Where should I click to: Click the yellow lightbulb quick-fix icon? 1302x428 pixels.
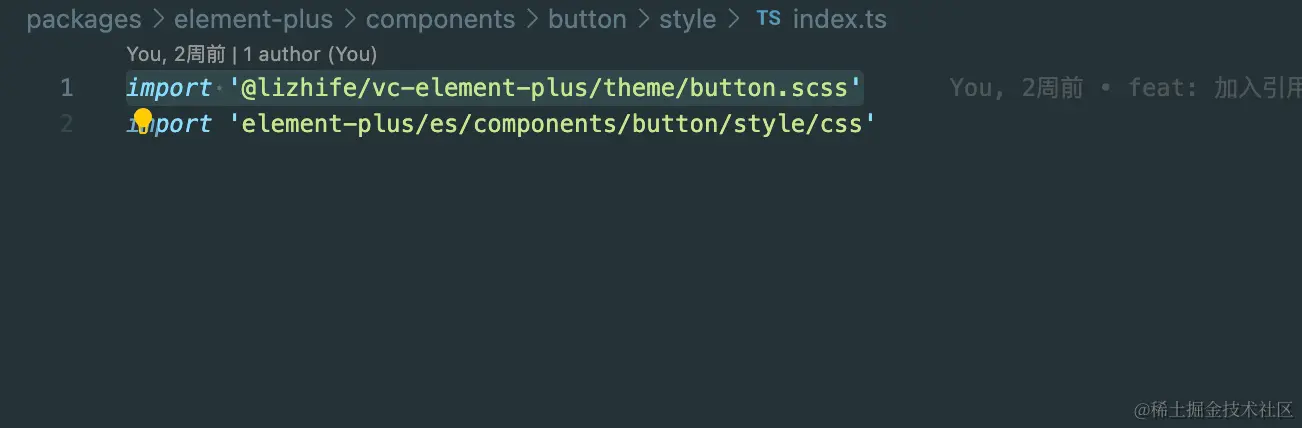(x=142, y=121)
